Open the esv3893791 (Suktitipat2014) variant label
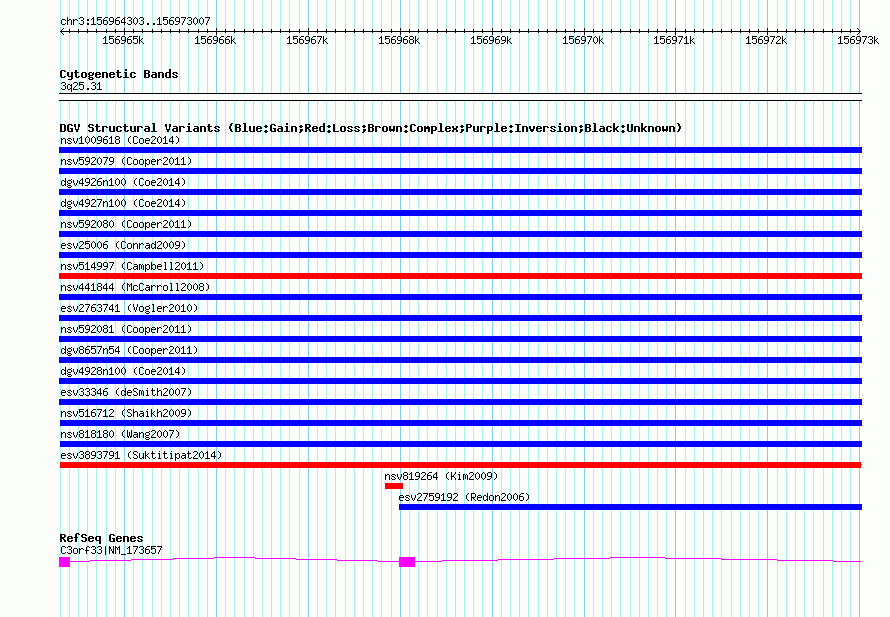The image size is (890, 617). click(x=141, y=455)
